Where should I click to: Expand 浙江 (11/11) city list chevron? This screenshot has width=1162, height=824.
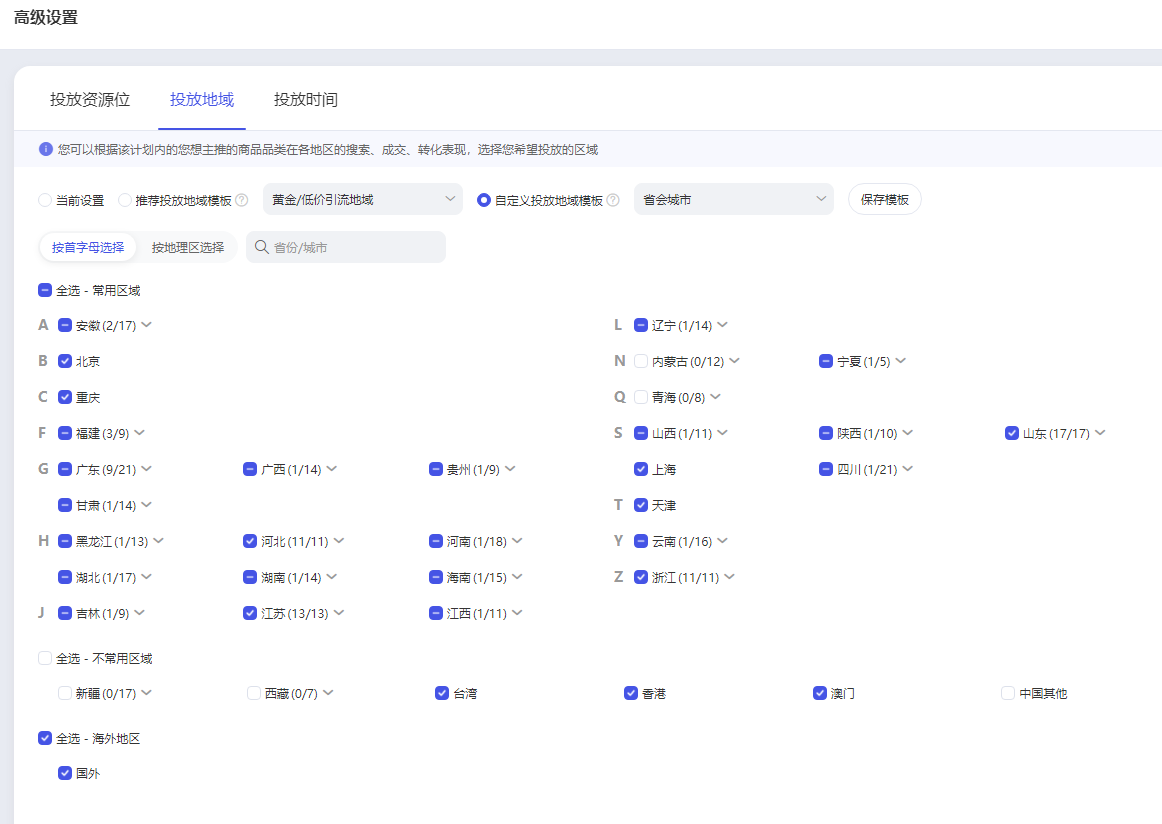[729, 577]
